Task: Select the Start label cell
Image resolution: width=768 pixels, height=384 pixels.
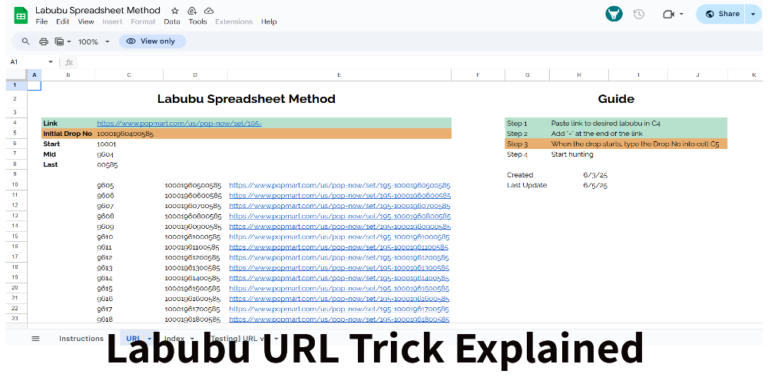Action: click(68, 144)
